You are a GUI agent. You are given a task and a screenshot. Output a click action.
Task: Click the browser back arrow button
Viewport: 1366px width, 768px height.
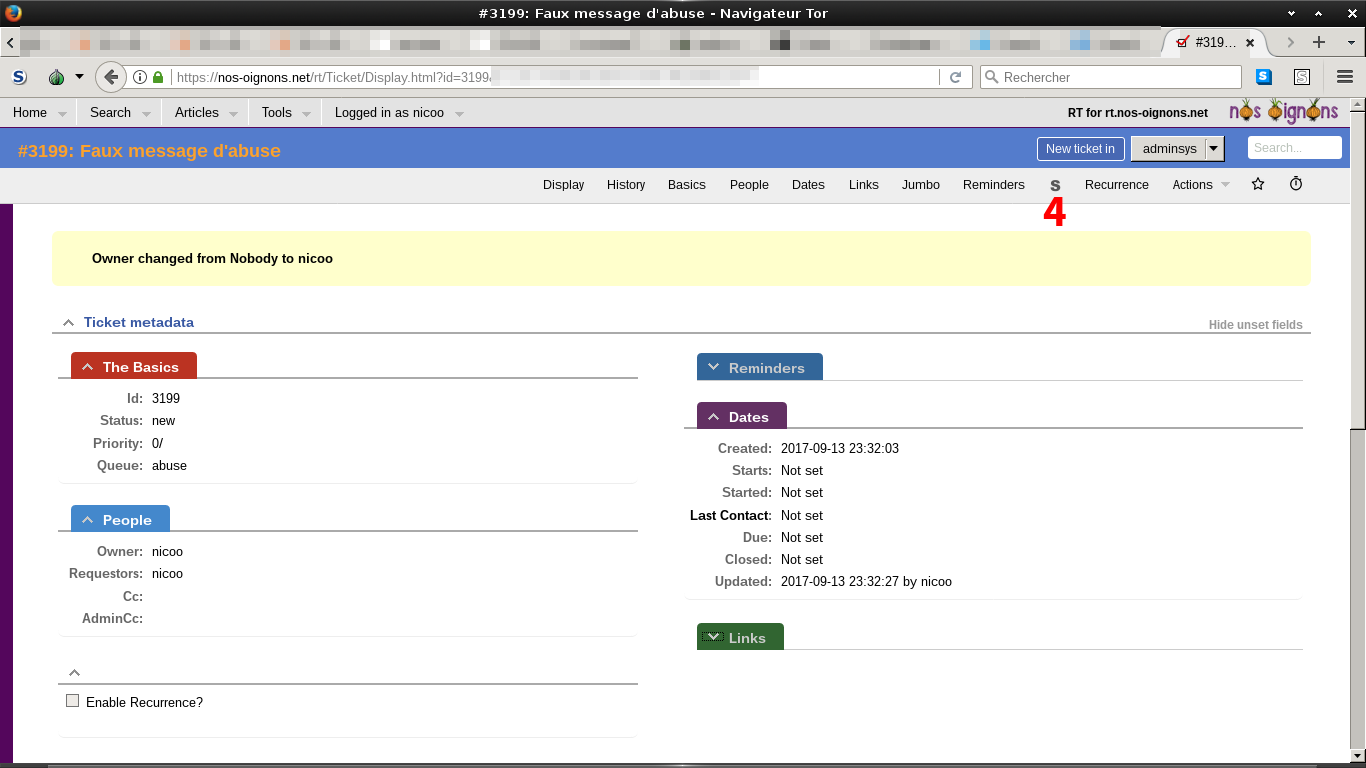(x=111, y=77)
